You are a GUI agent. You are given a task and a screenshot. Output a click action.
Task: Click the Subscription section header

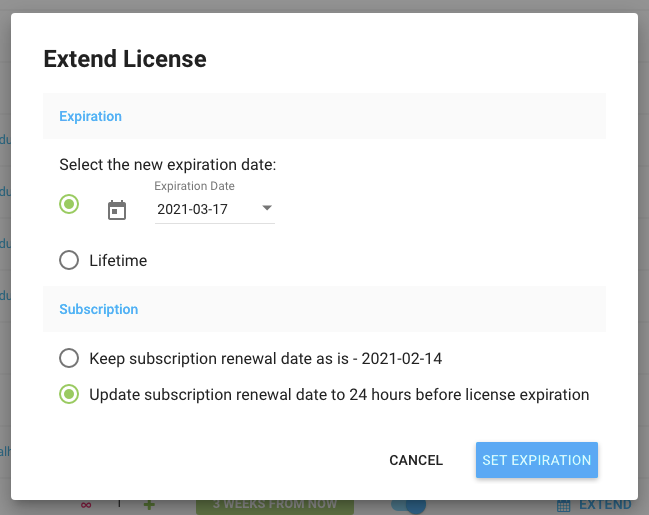(x=99, y=309)
